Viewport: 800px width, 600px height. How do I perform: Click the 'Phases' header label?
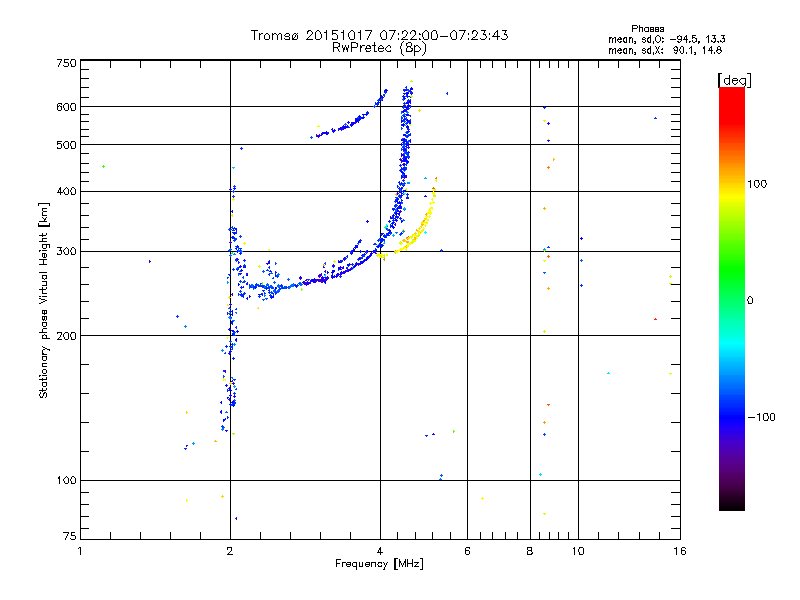pyautogui.click(x=647, y=29)
